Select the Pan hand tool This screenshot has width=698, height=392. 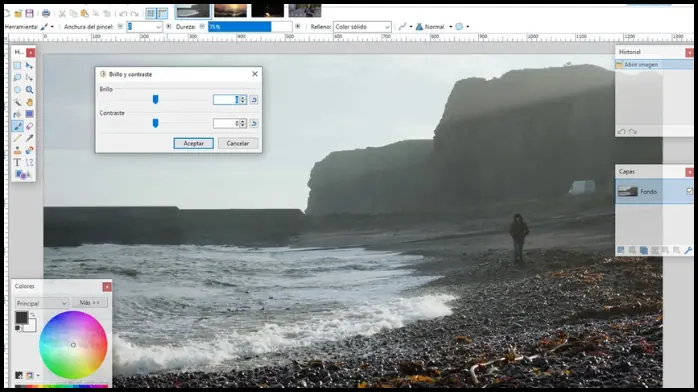[29, 102]
